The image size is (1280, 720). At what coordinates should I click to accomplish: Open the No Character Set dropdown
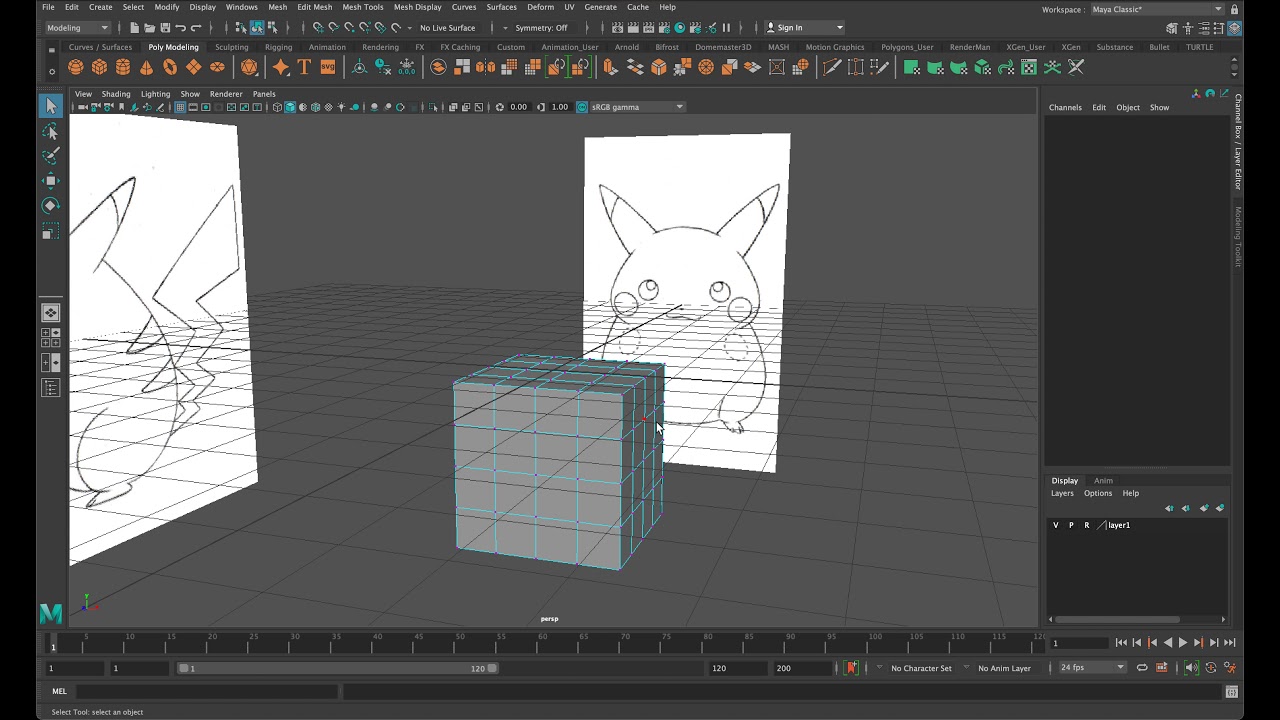921,668
